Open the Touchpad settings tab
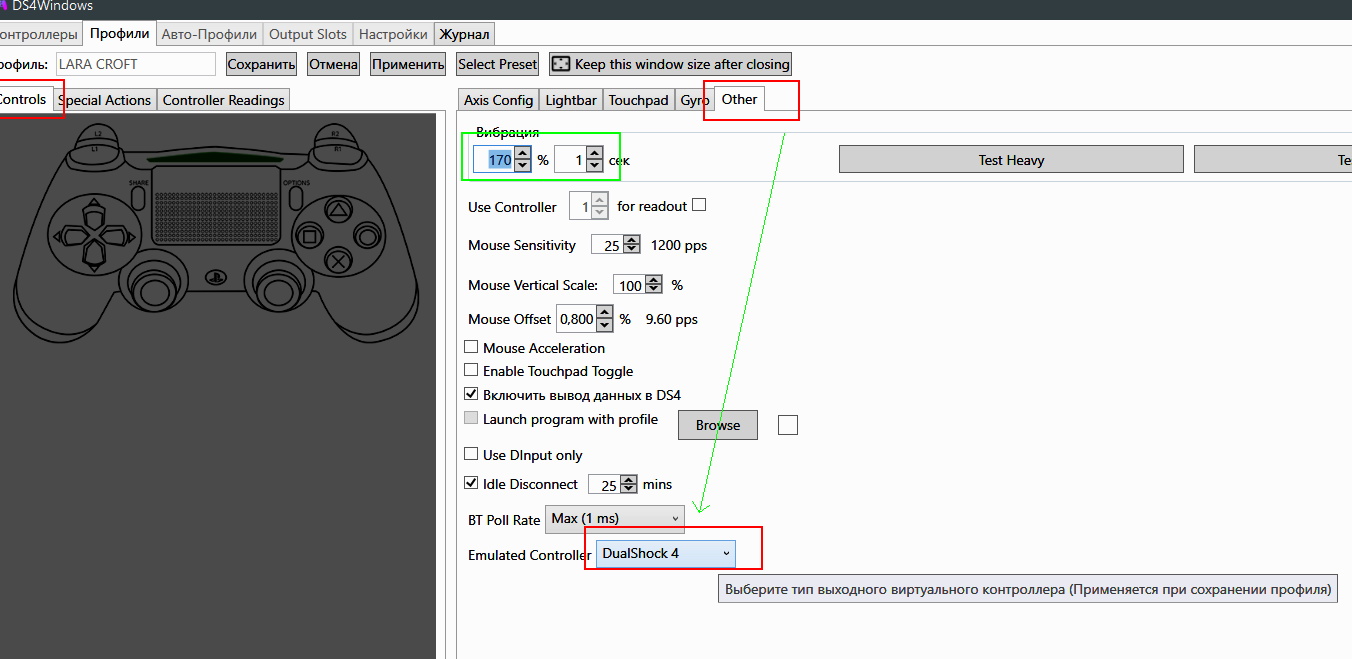Screen dimensions: 1352x659 tap(638, 100)
